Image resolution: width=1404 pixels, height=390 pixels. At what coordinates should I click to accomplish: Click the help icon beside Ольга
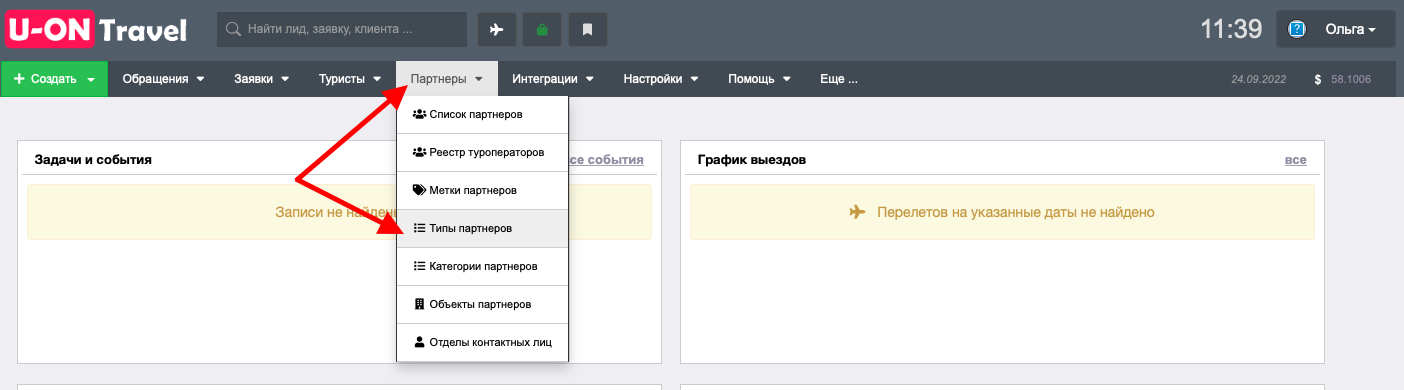(x=1298, y=30)
